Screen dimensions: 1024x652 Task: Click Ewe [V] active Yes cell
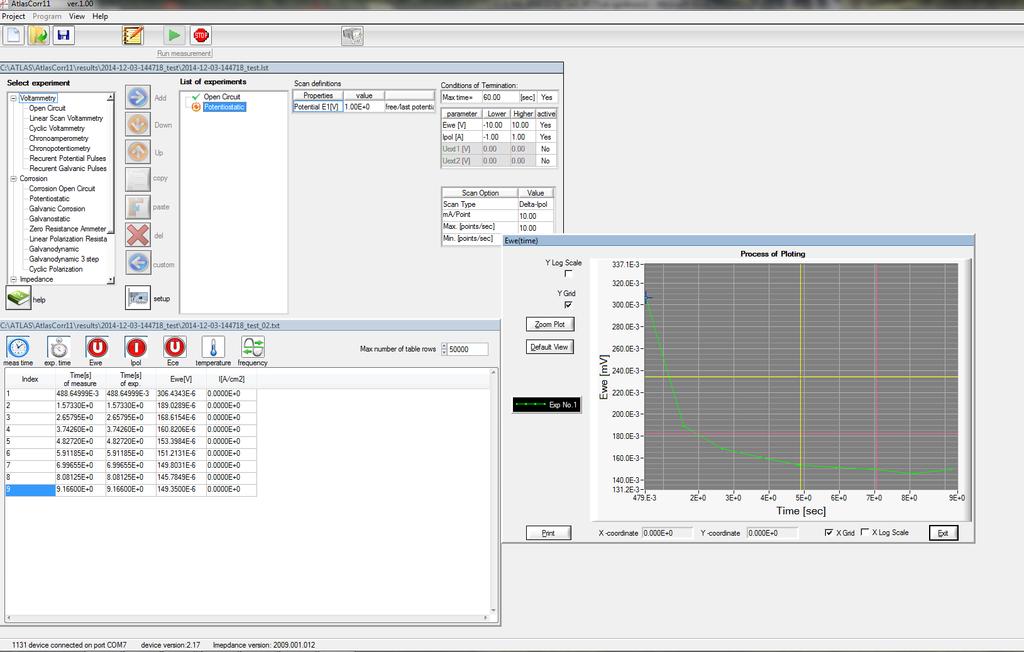(546, 125)
